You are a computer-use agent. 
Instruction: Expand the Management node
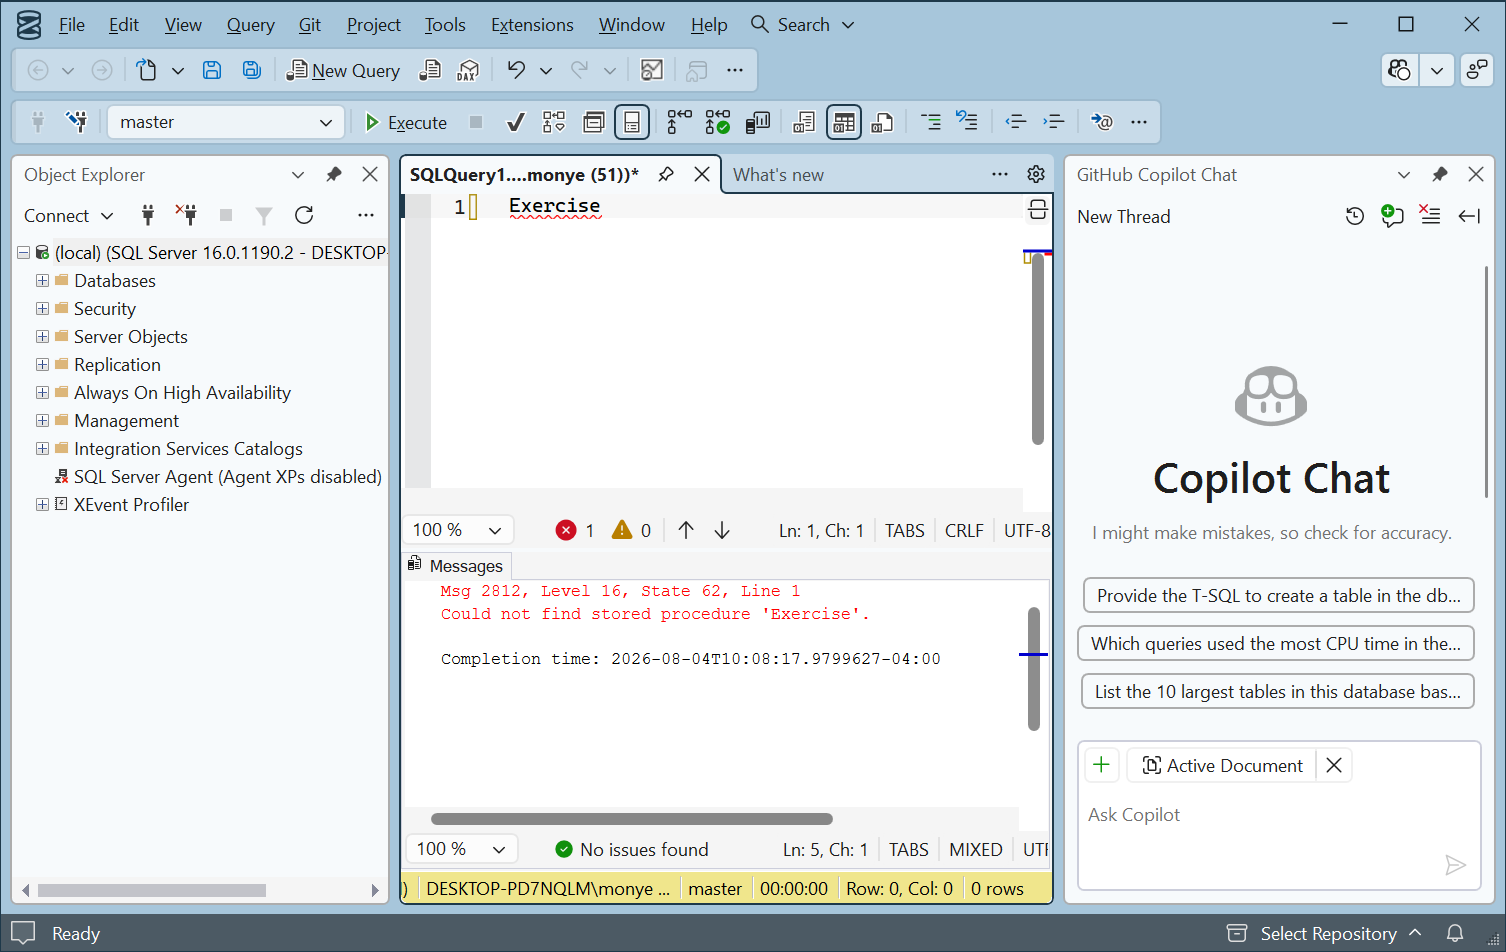coord(43,421)
